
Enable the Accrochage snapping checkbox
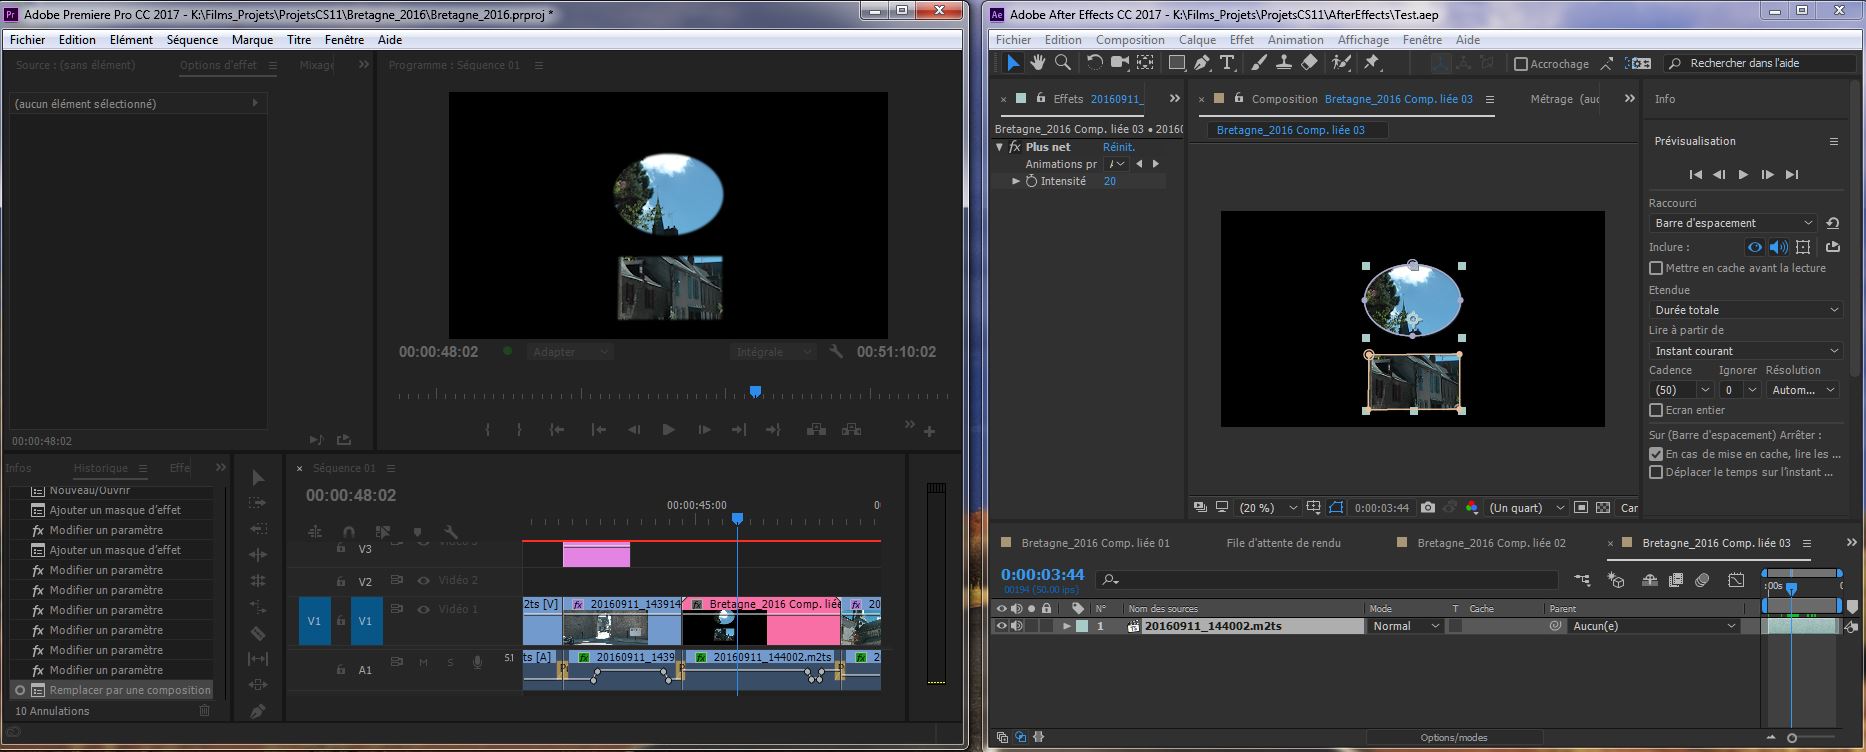pos(1521,64)
